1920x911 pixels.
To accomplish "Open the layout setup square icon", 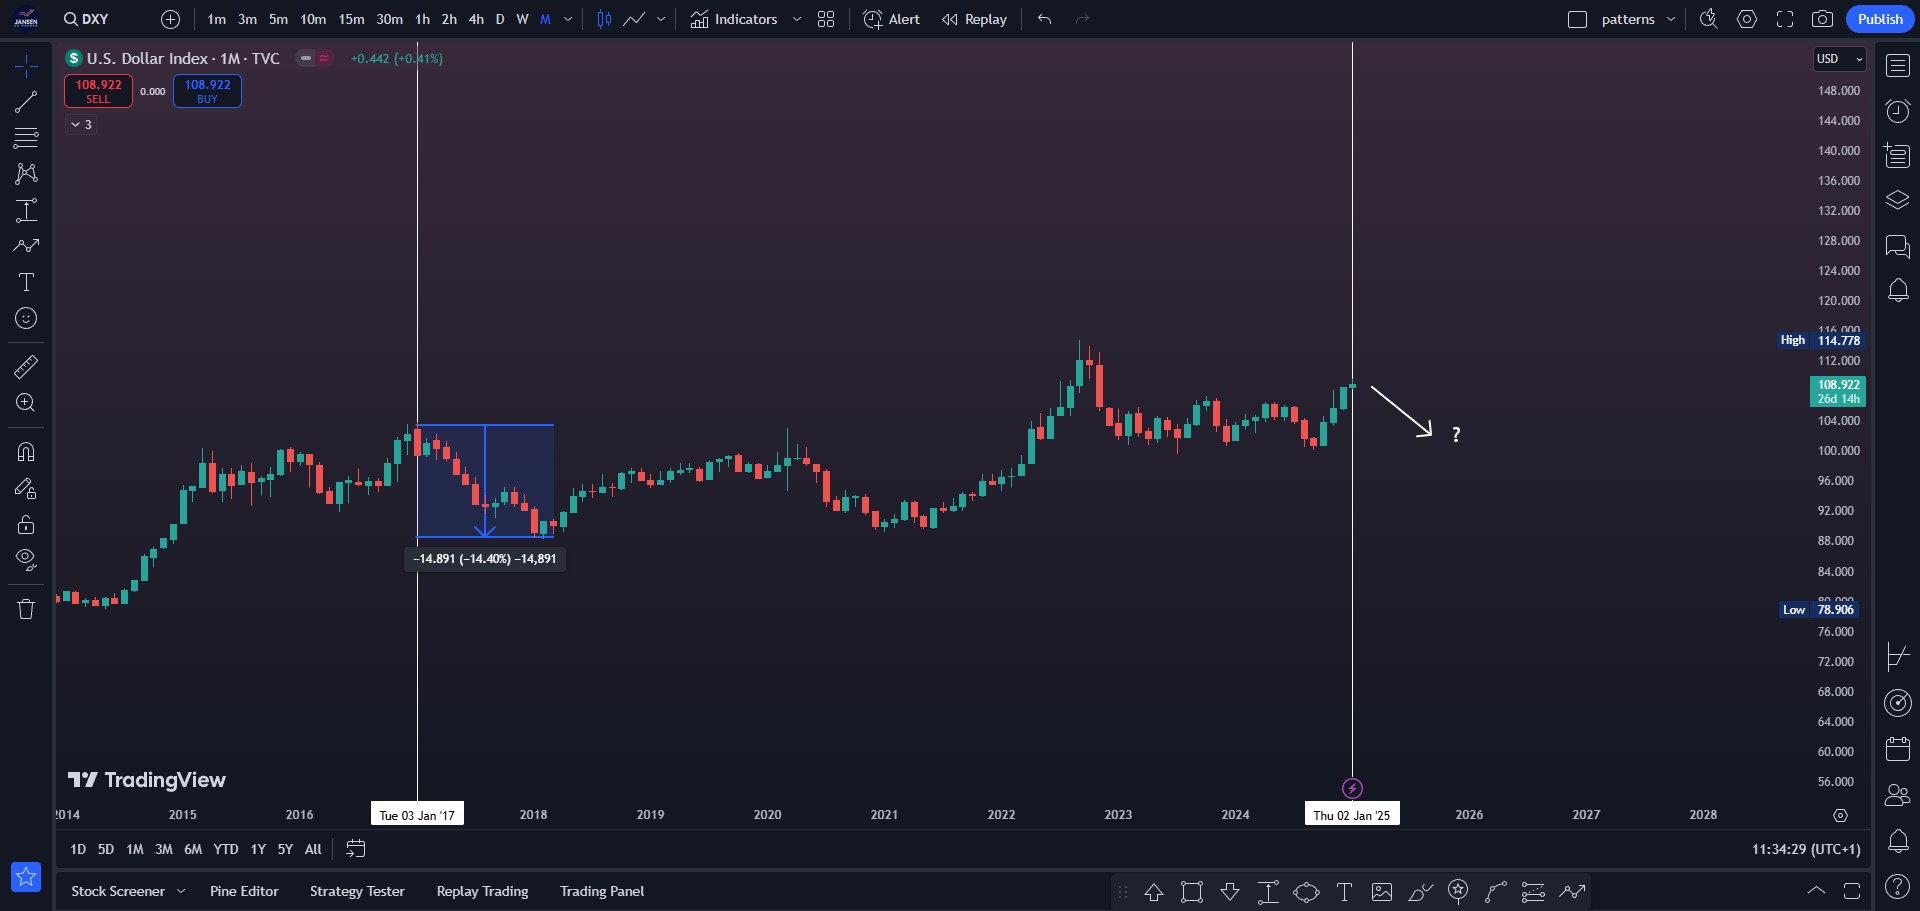I will (x=1577, y=19).
